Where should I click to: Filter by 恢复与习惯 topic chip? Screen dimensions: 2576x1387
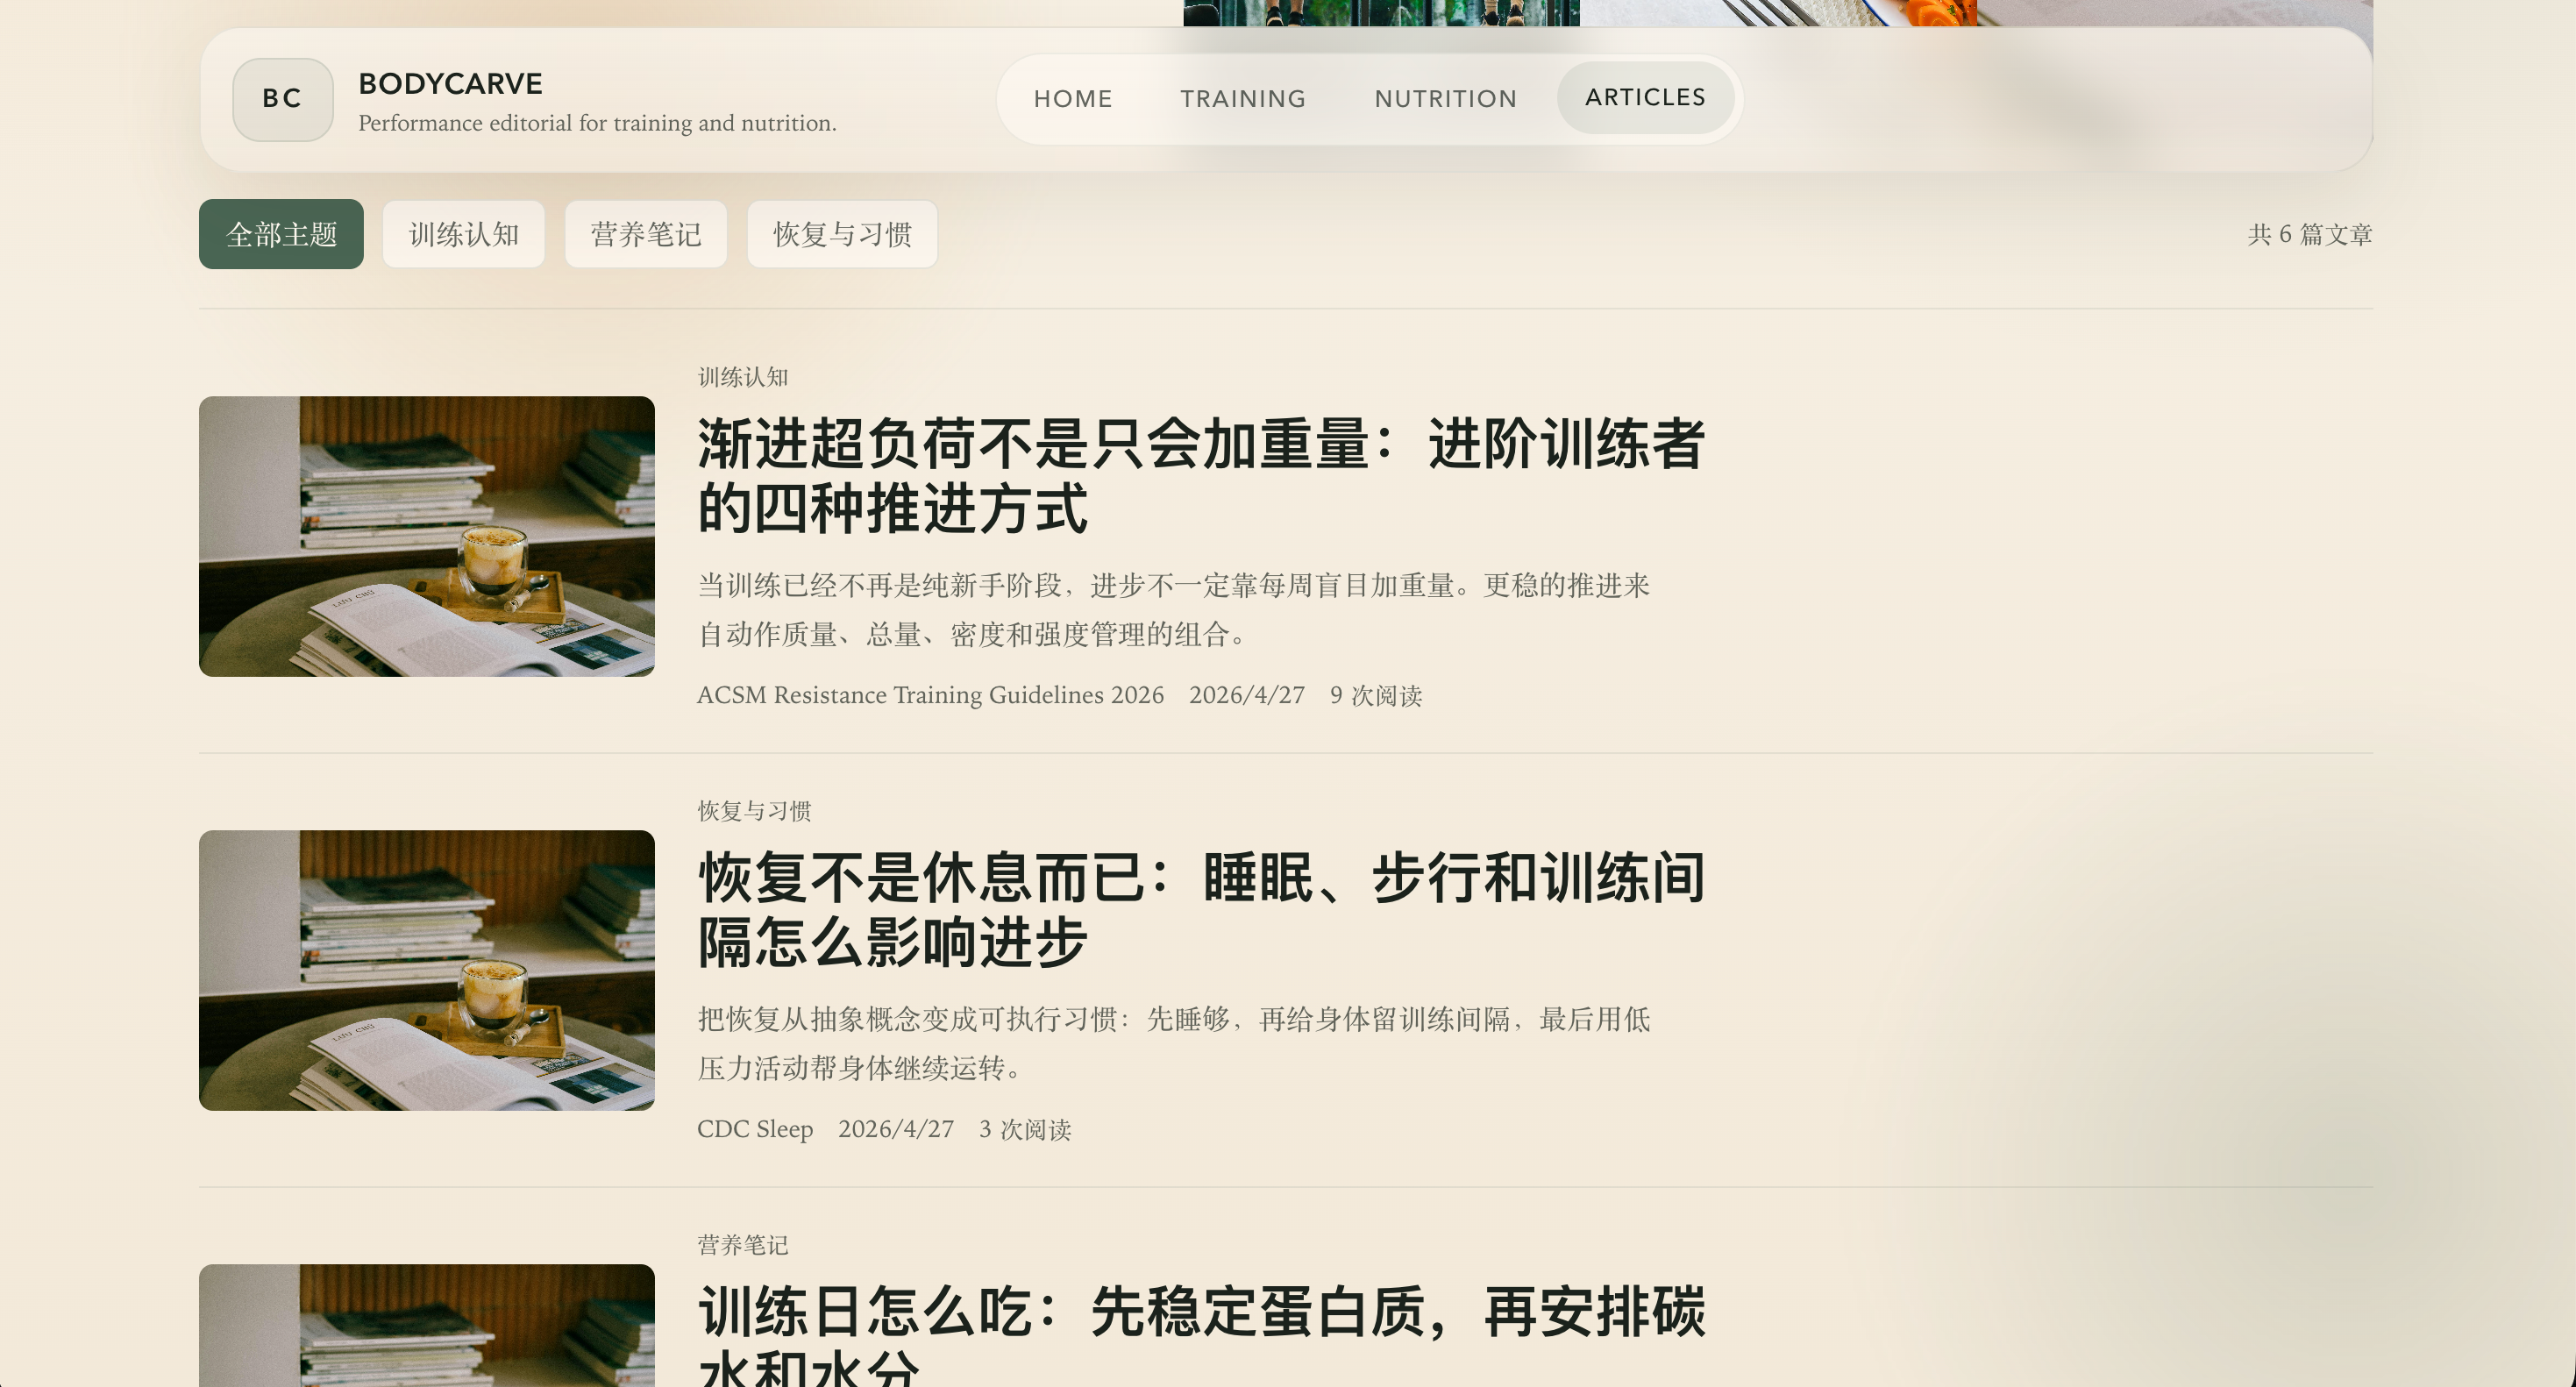pyautogui.click(x=842, y=234)
